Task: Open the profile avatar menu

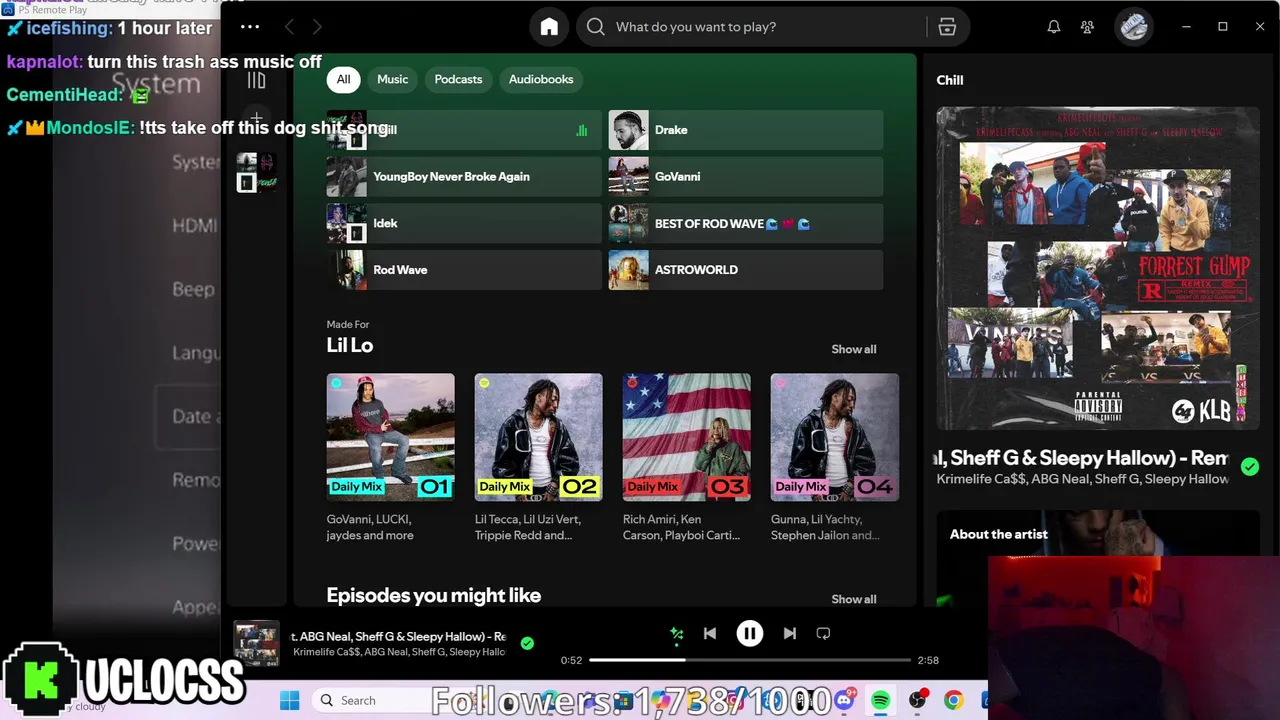Action: point(1133,27)
